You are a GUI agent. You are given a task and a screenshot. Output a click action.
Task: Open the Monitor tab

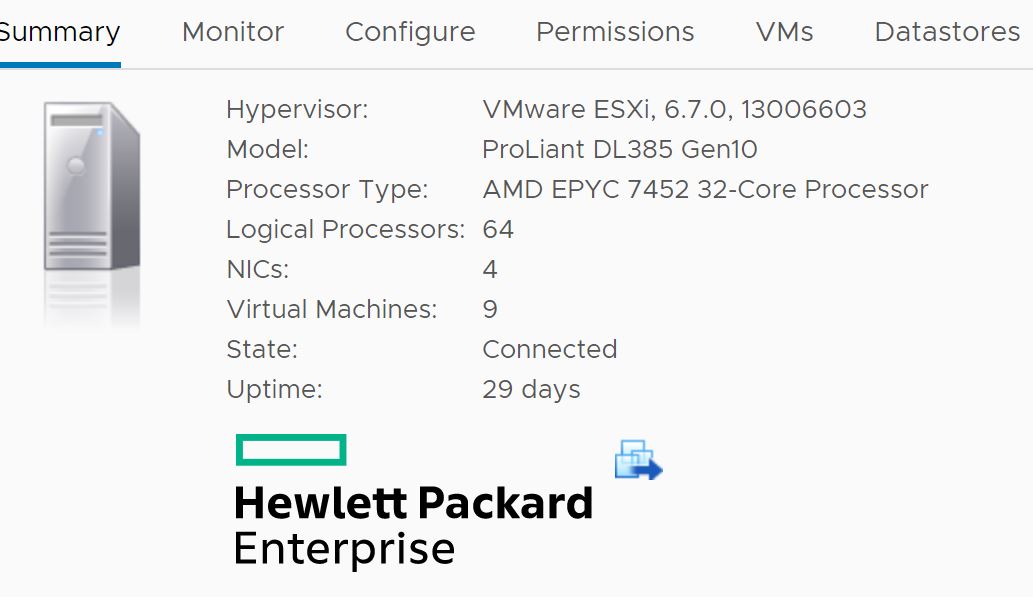(233, 32)
